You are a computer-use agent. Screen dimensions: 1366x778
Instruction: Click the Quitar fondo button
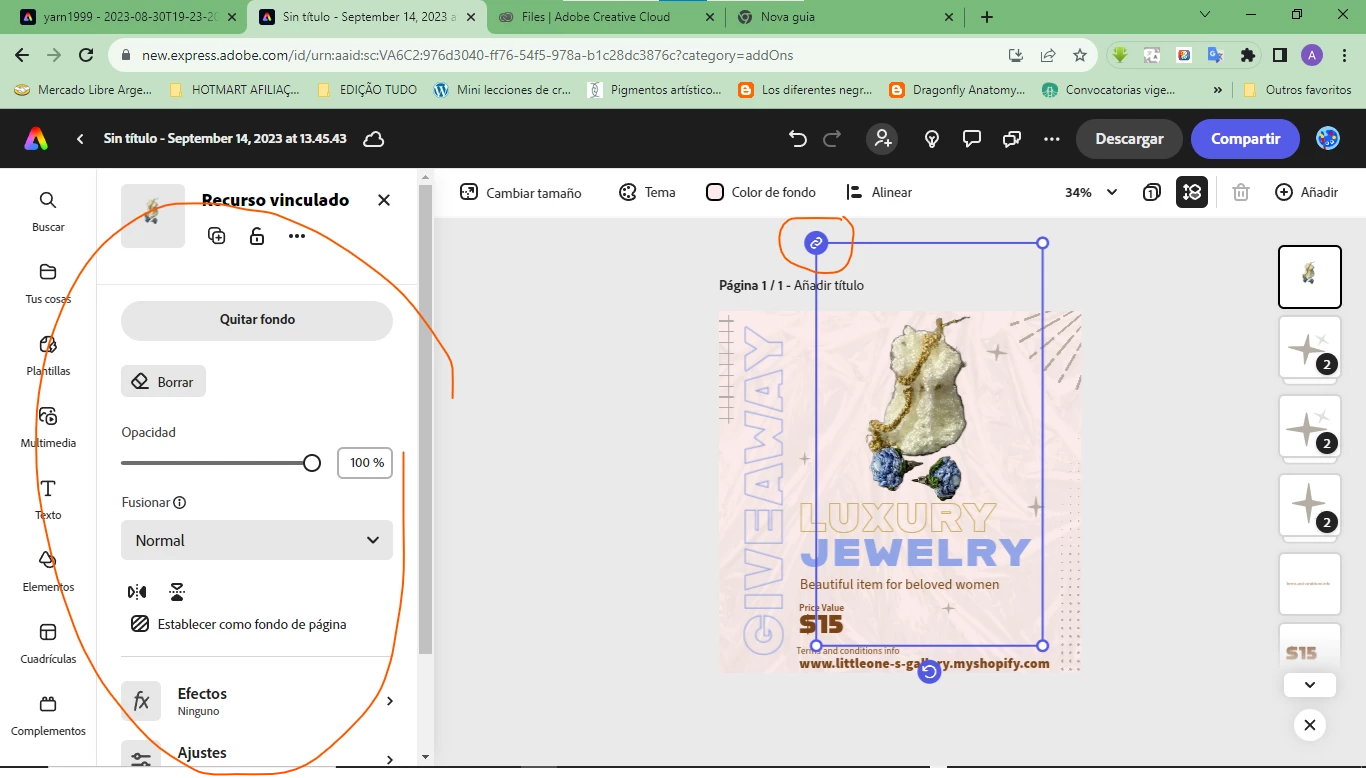point(257,320)
